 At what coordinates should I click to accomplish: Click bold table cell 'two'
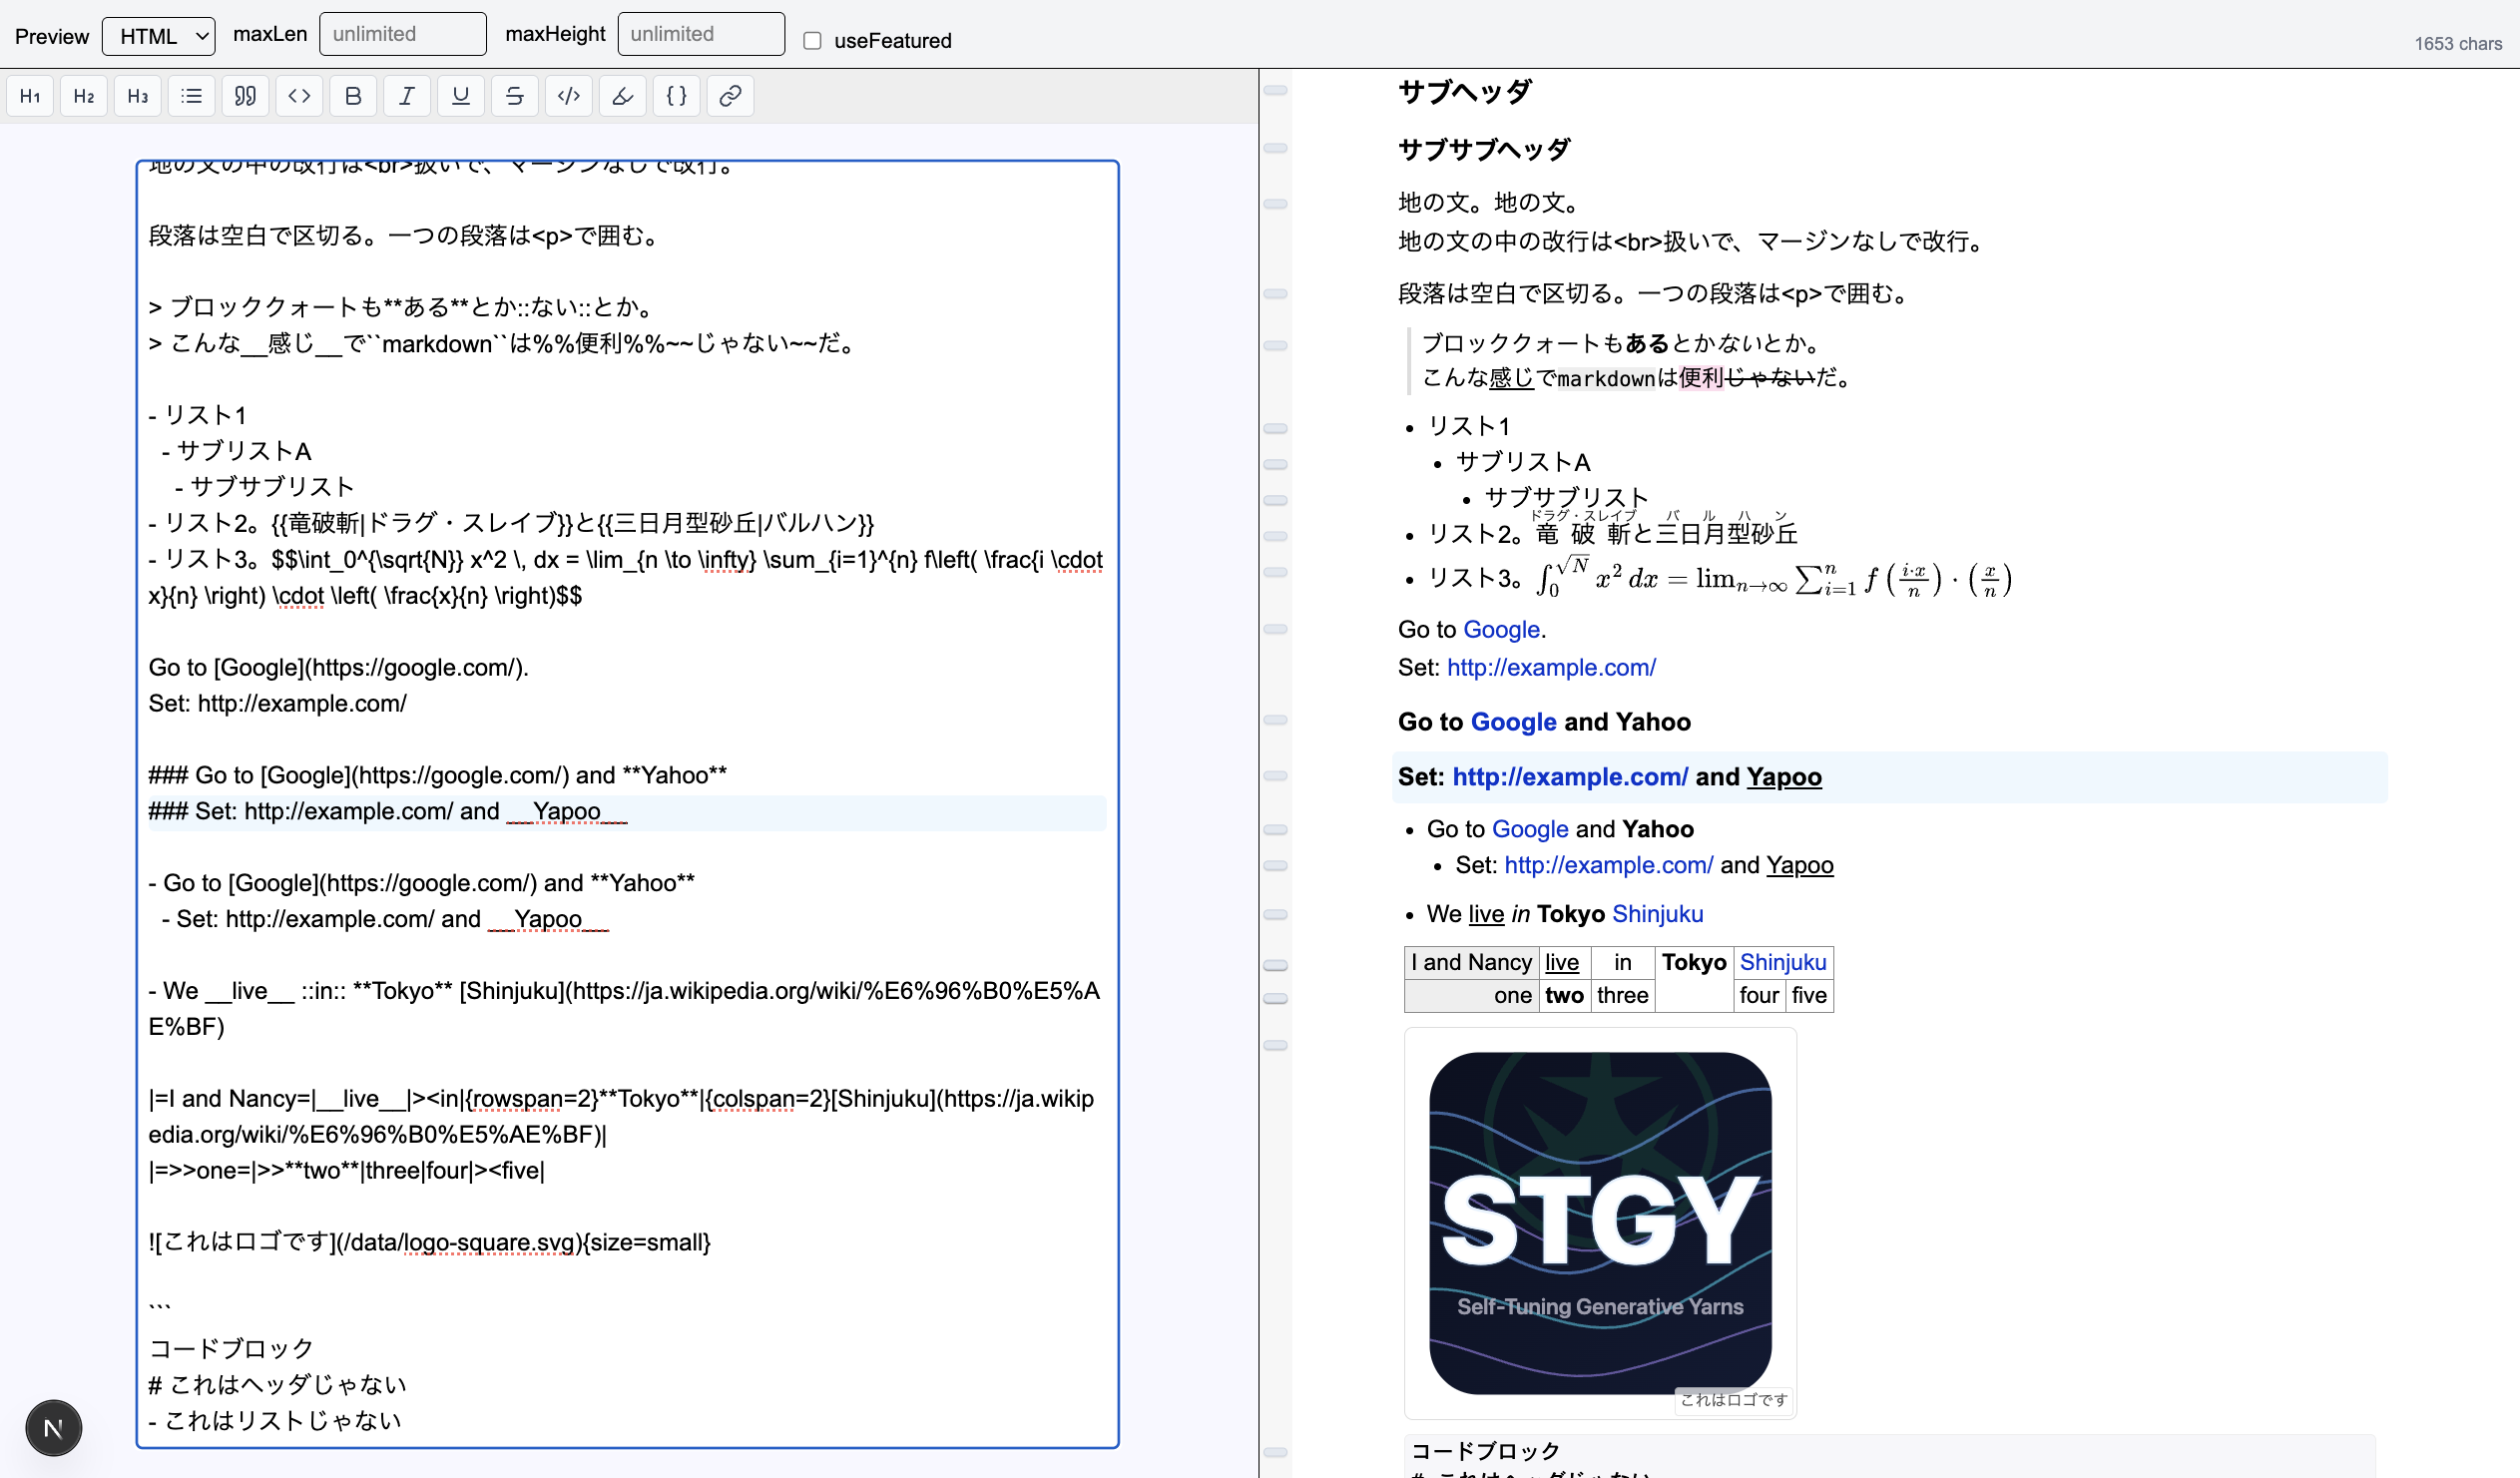1564,995
